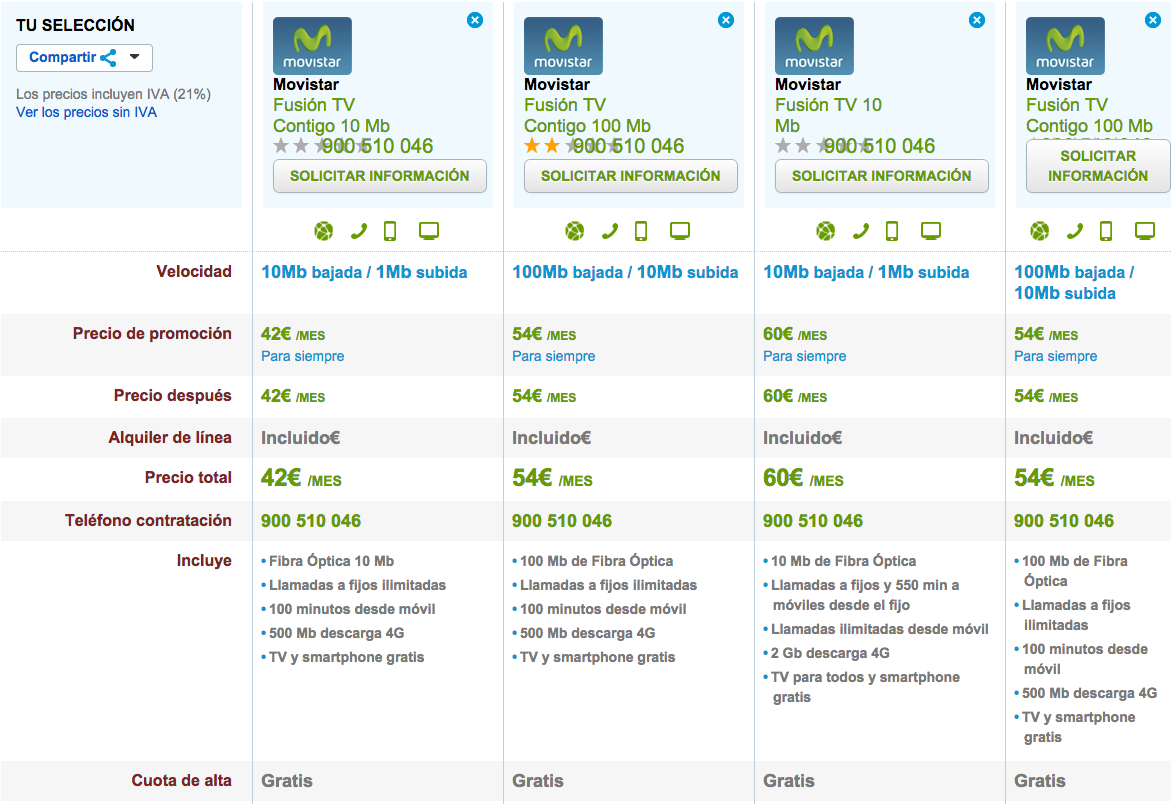Click the landline phone icon in the second column
This screenshot has height=804, width=1173.
[x=610, y=232]
